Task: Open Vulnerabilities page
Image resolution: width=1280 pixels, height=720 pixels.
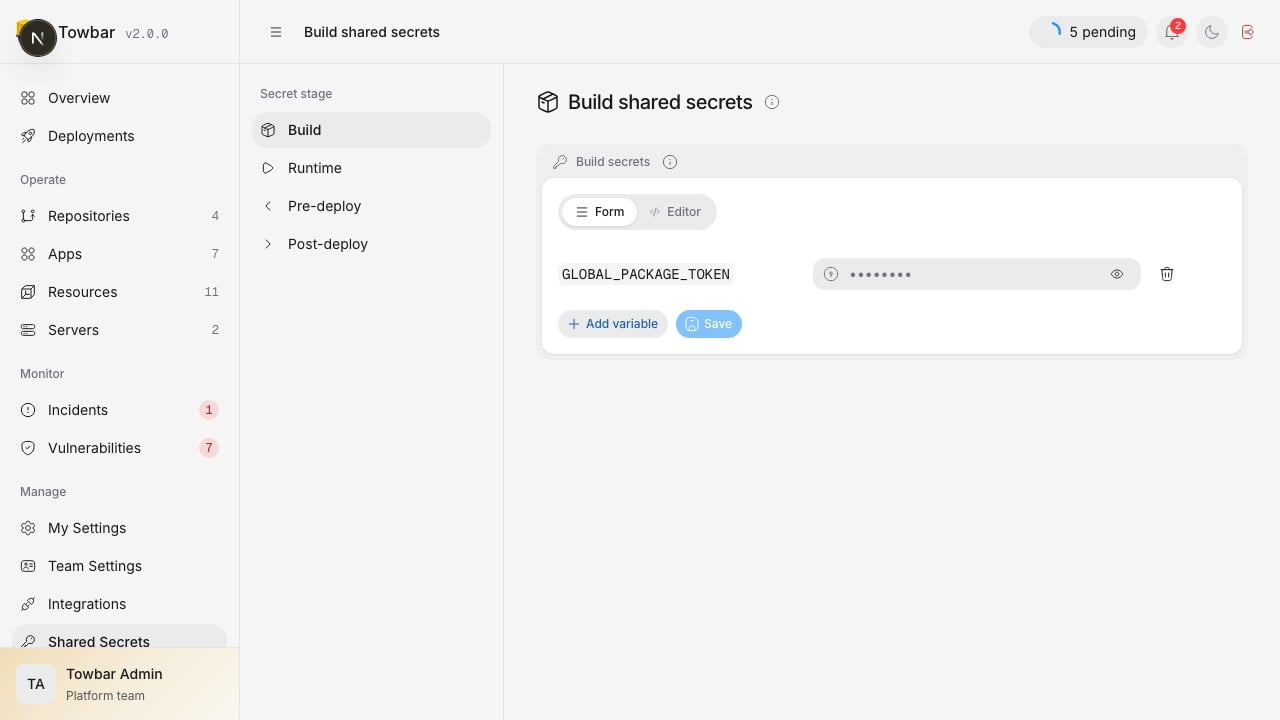Action: 119,448
